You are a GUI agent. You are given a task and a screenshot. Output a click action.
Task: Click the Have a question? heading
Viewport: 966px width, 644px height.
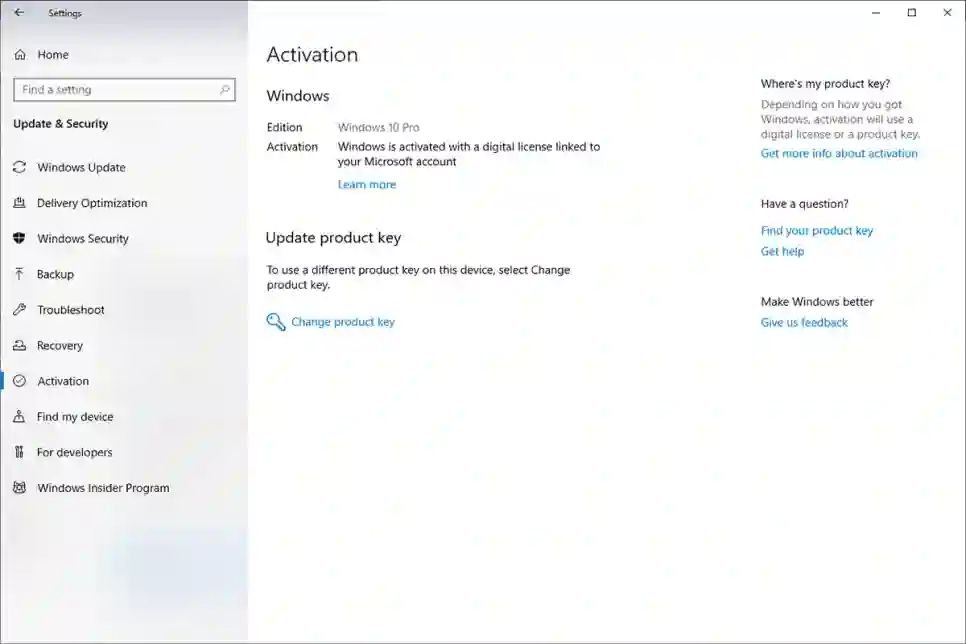804,204
